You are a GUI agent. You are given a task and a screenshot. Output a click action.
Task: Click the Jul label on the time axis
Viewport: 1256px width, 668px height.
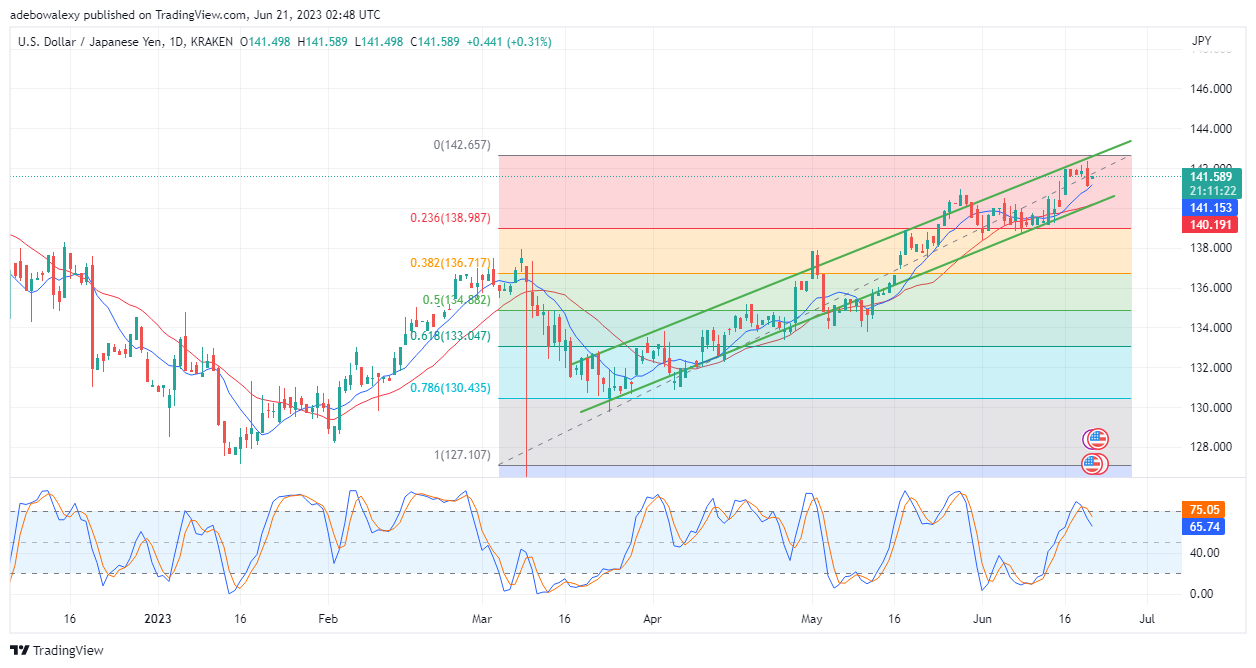[1147, 619]
